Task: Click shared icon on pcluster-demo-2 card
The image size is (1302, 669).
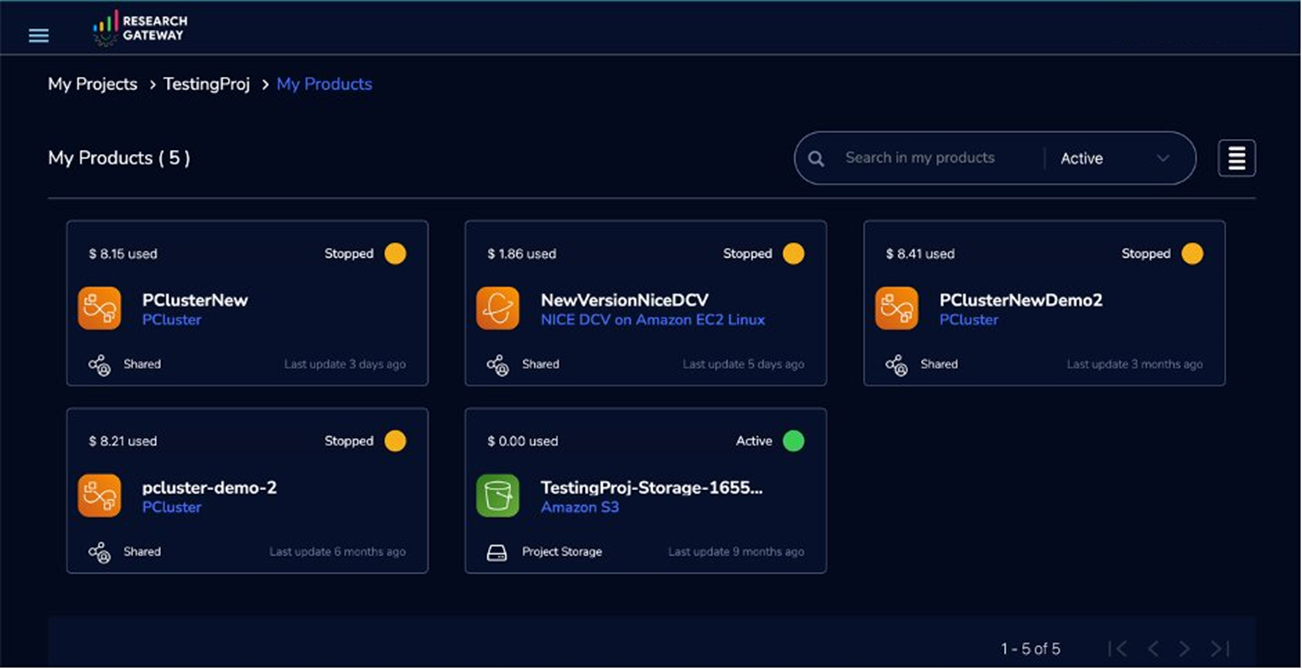Action: coord(99,552)
